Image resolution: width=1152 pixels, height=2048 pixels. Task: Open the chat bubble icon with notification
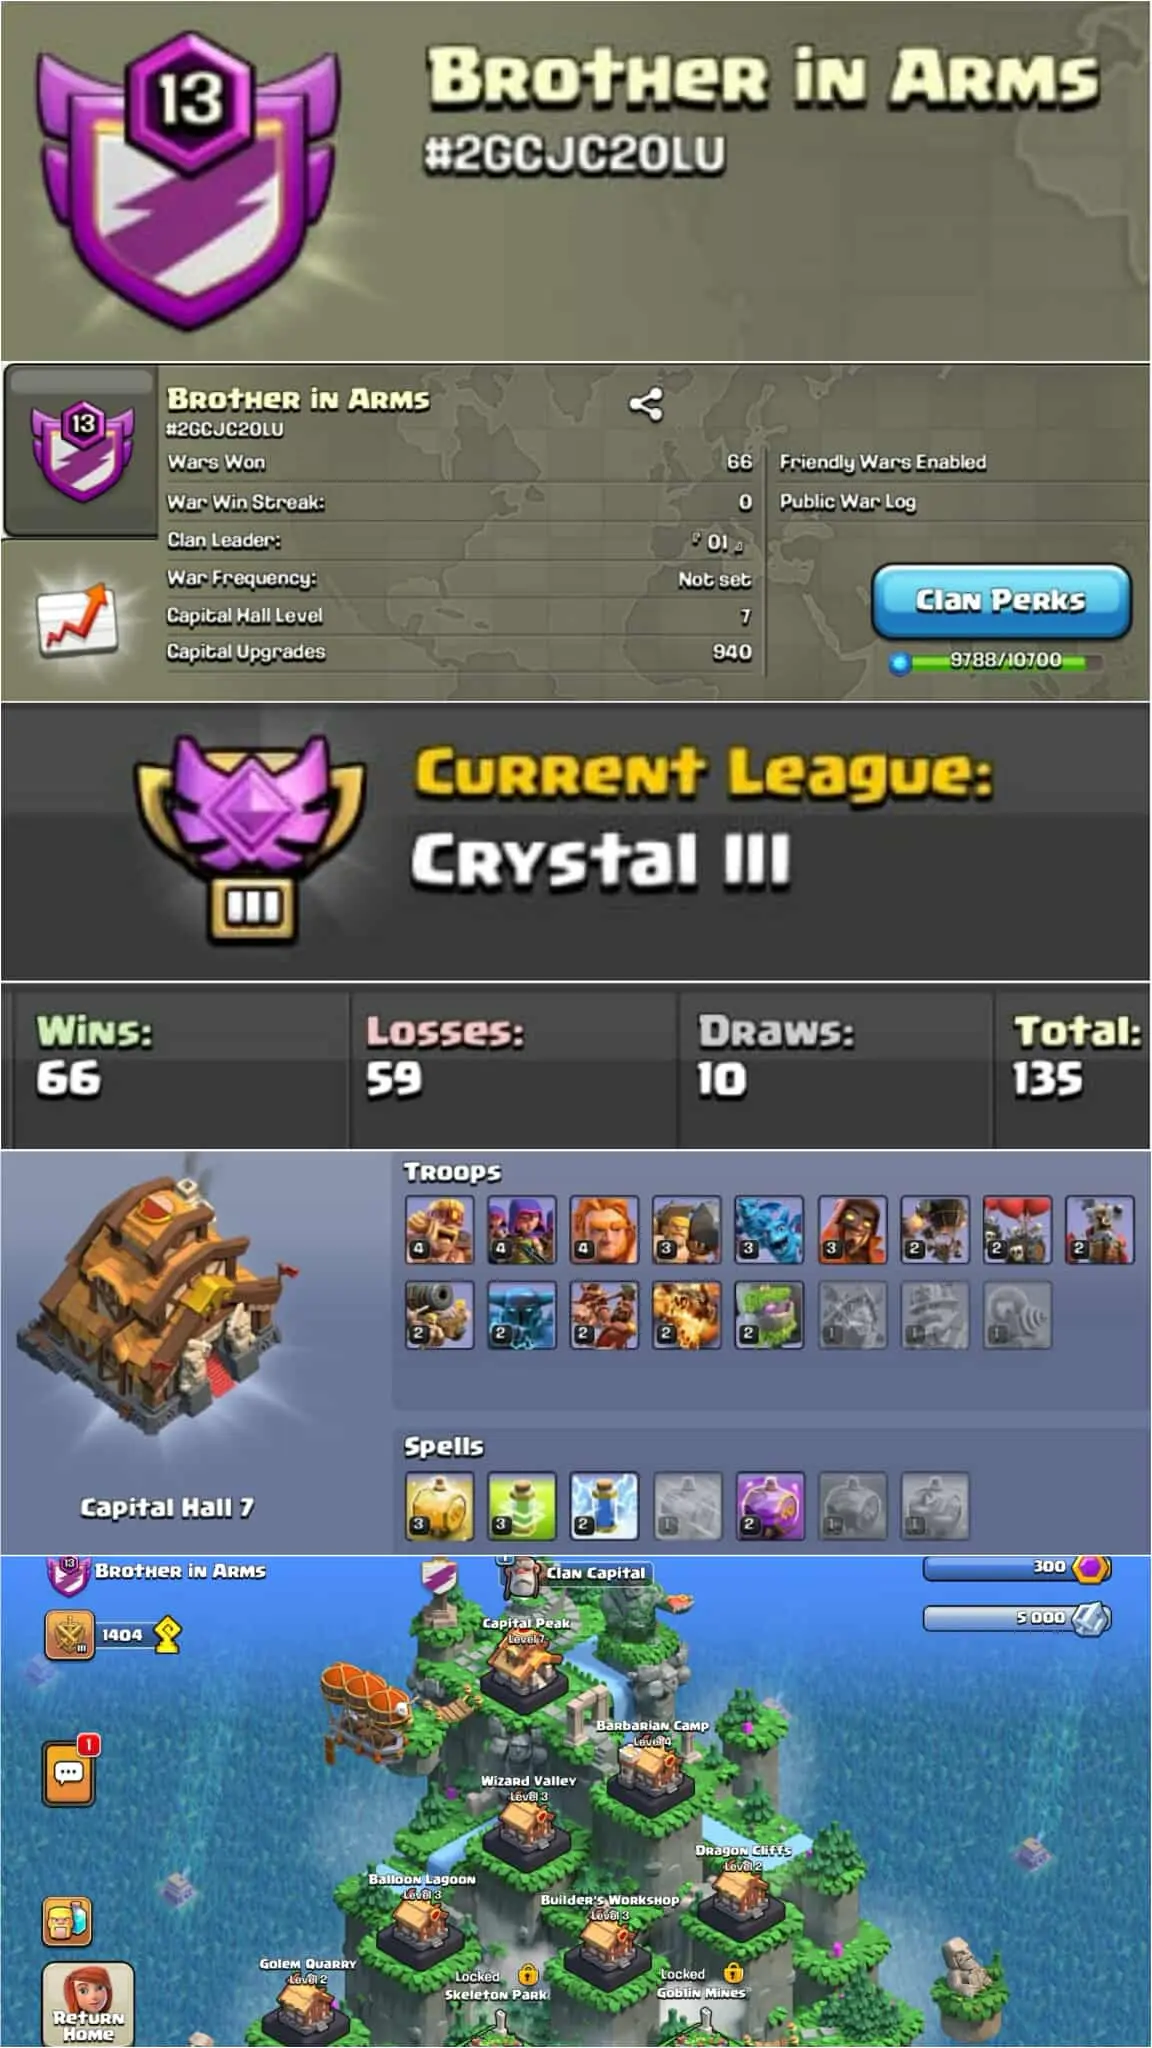(x=70, y=1772)
